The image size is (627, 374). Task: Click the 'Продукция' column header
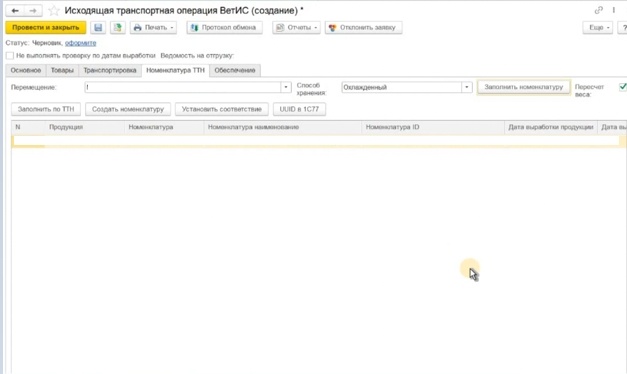click(85, 127)
